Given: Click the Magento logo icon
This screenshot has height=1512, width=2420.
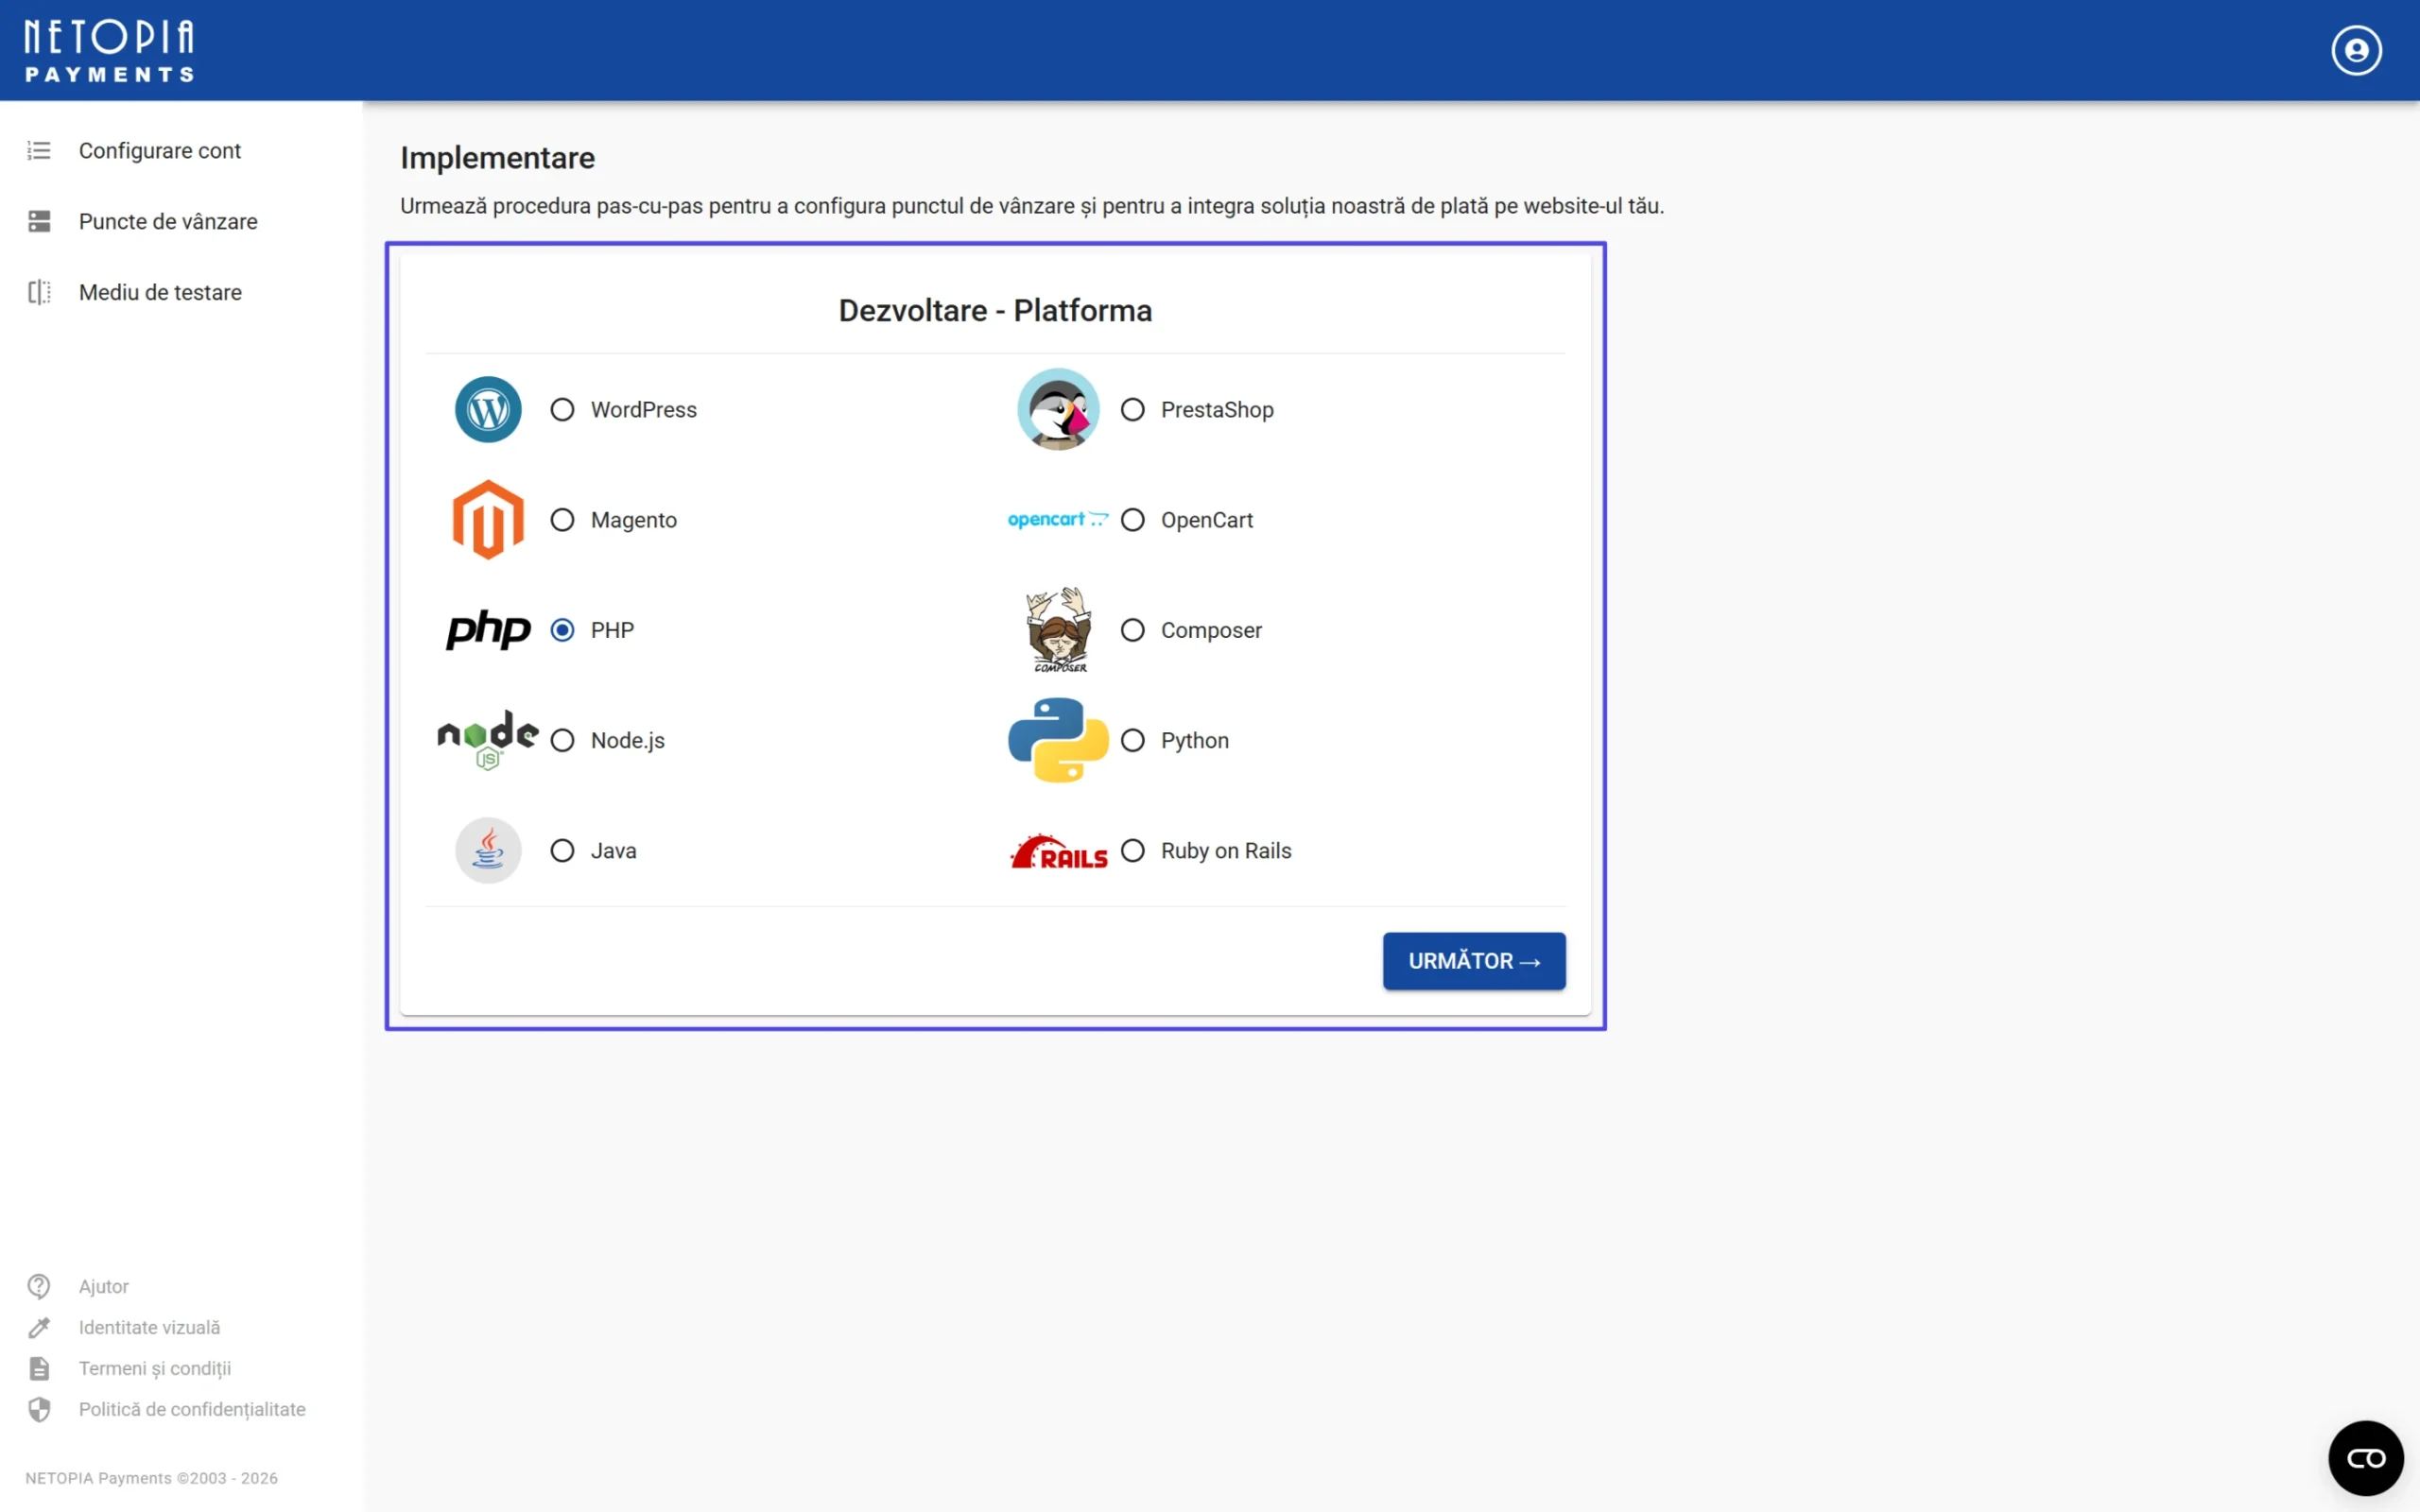Looking at the screenshot, I should click(x=487, y=519).
